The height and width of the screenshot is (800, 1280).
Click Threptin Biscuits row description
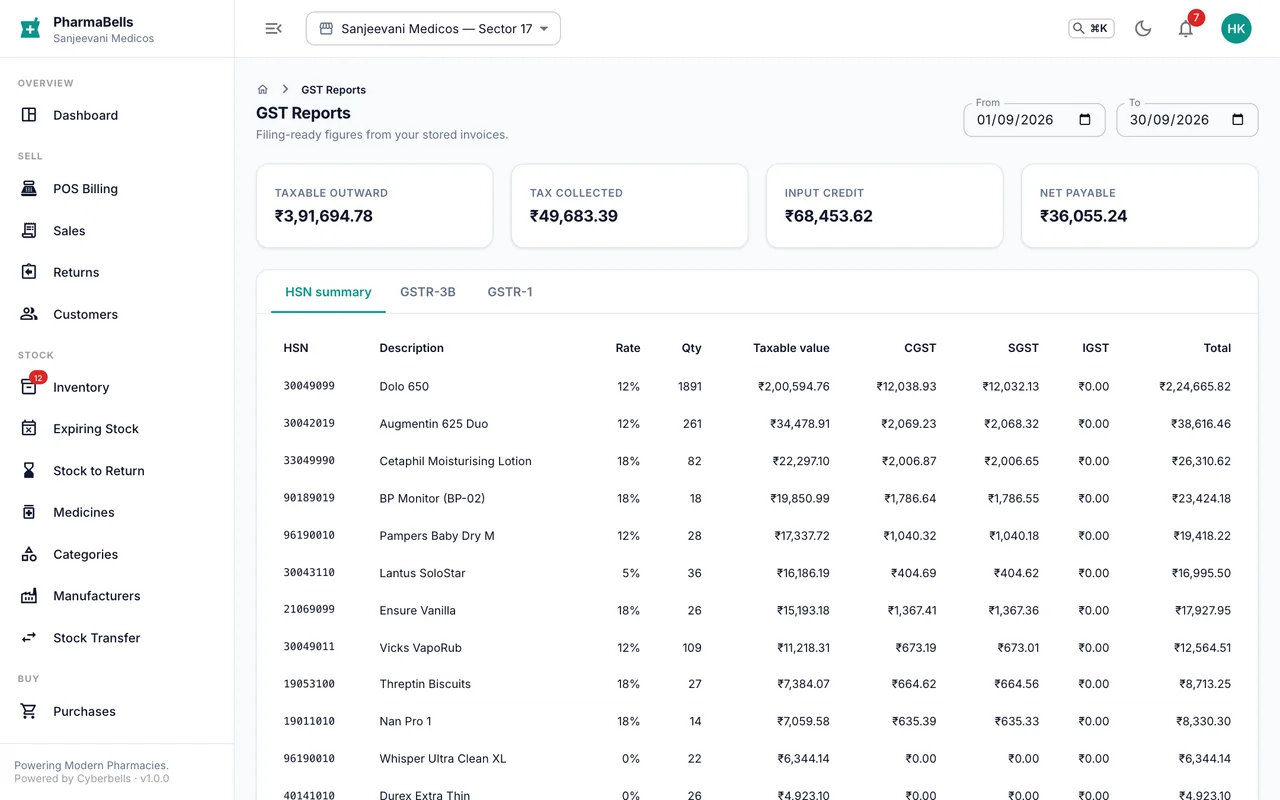[425, 684]
